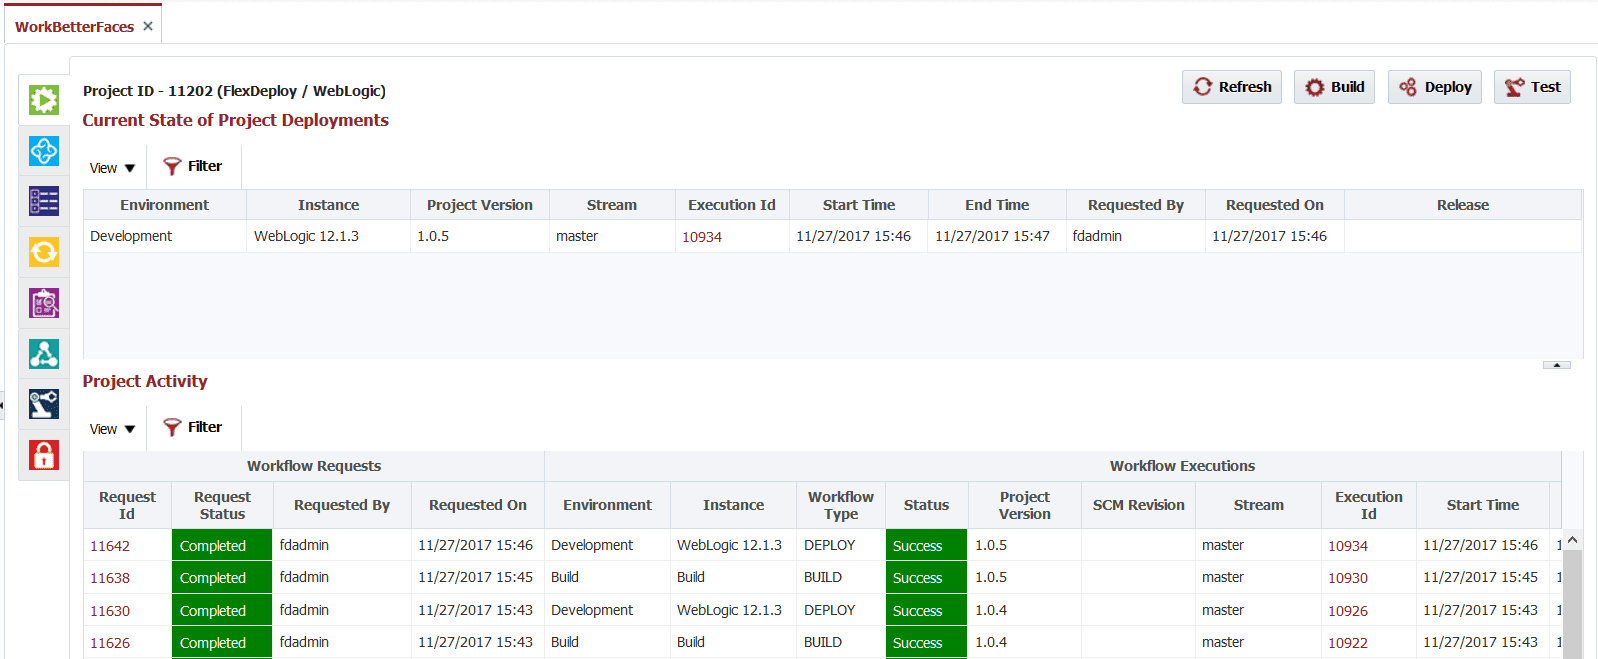The image size is (1598, 659).
Task: Open the purple clipboard sidebar icon
Action: (x=44, y=303)
